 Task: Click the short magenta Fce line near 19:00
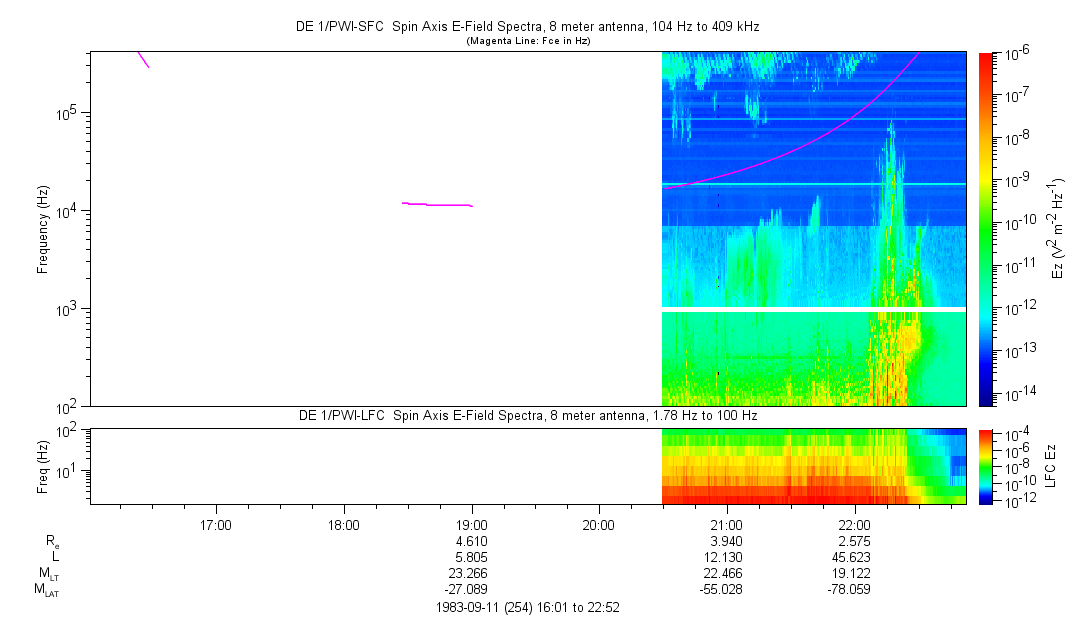click(438, 204)
